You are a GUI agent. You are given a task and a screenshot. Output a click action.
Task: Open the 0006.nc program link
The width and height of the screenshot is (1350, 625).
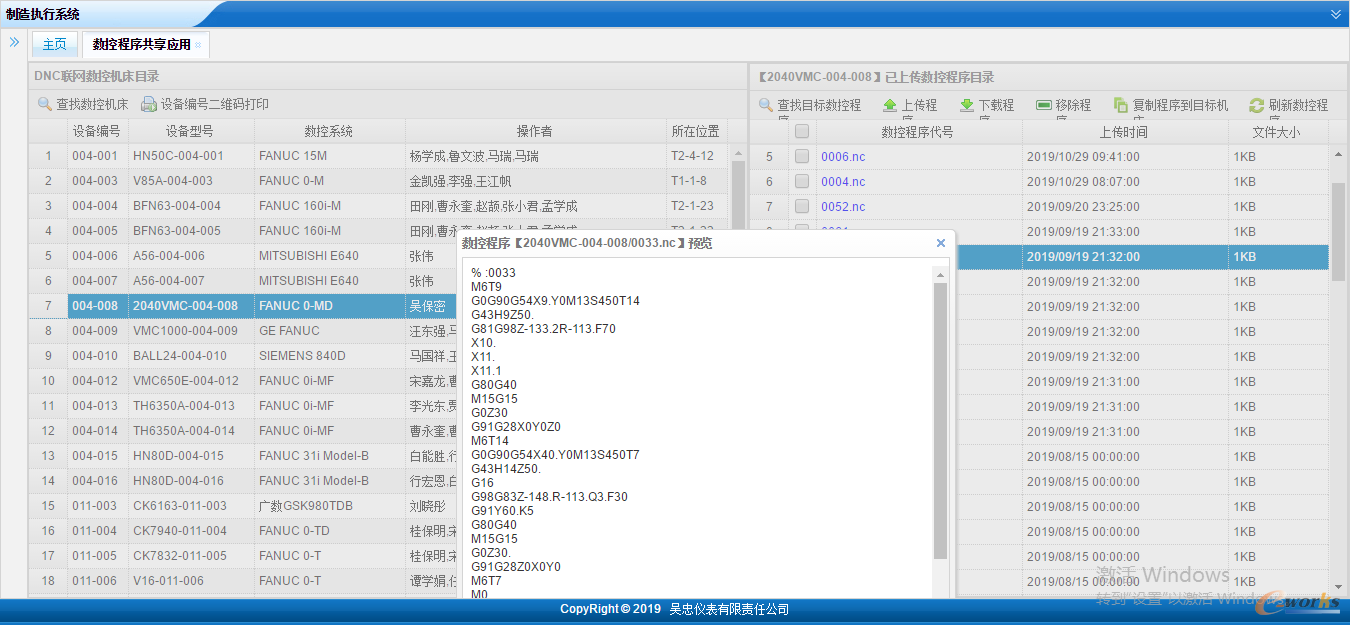[x=843, y=157]
